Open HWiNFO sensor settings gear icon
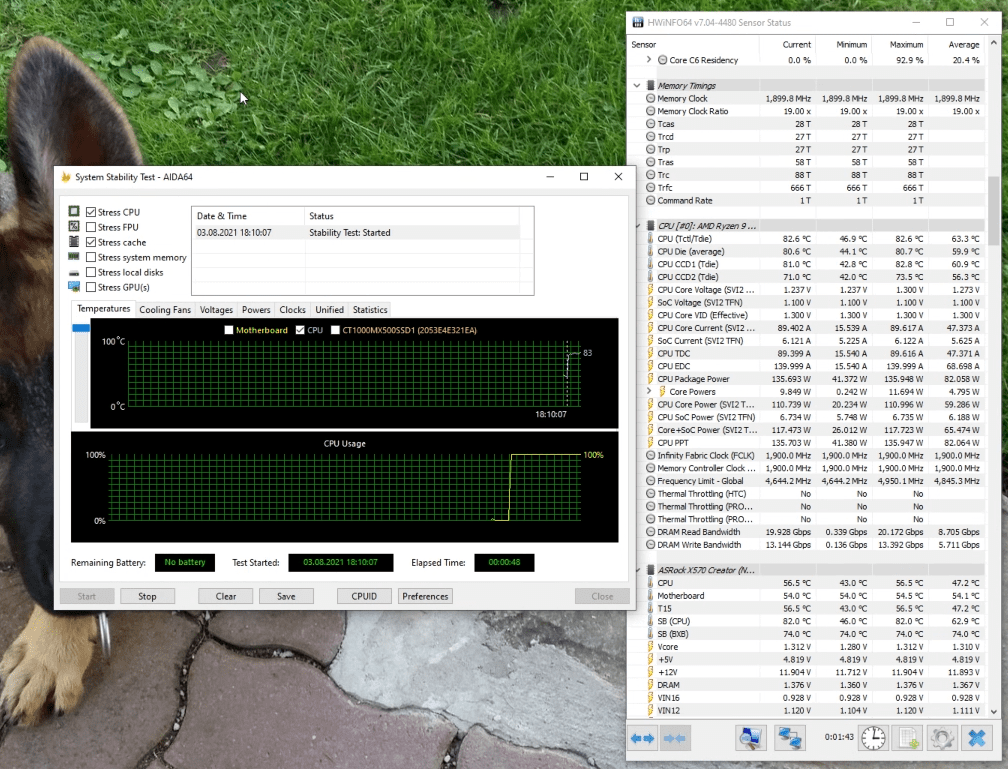 (x=942, y=738)
